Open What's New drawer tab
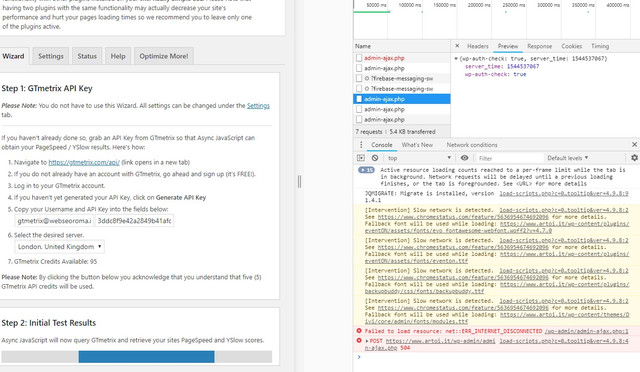The height and width of the screenshot is (372, 640). [417, 145]
